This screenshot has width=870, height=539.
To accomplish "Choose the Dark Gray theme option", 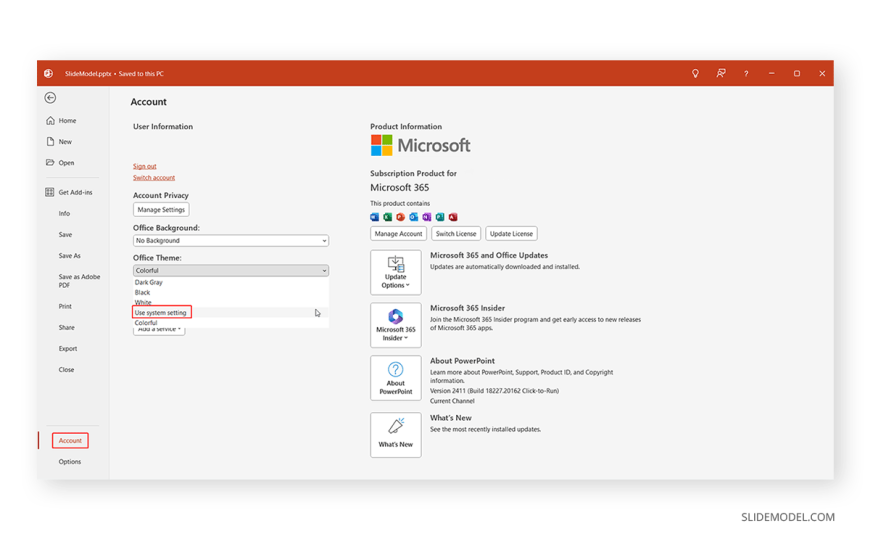I will (149, 282).
